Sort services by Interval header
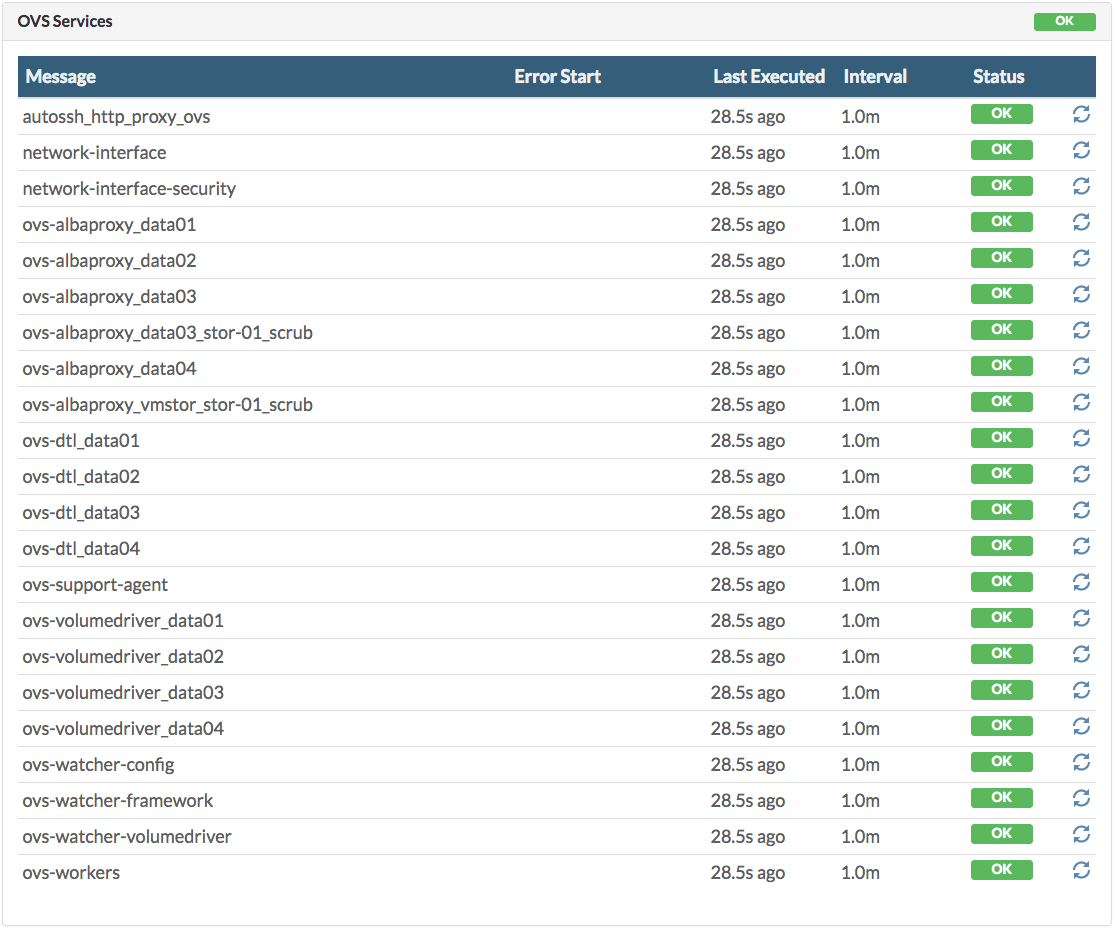The width and height of the screenshot is (1116, 930). [875, 77]
